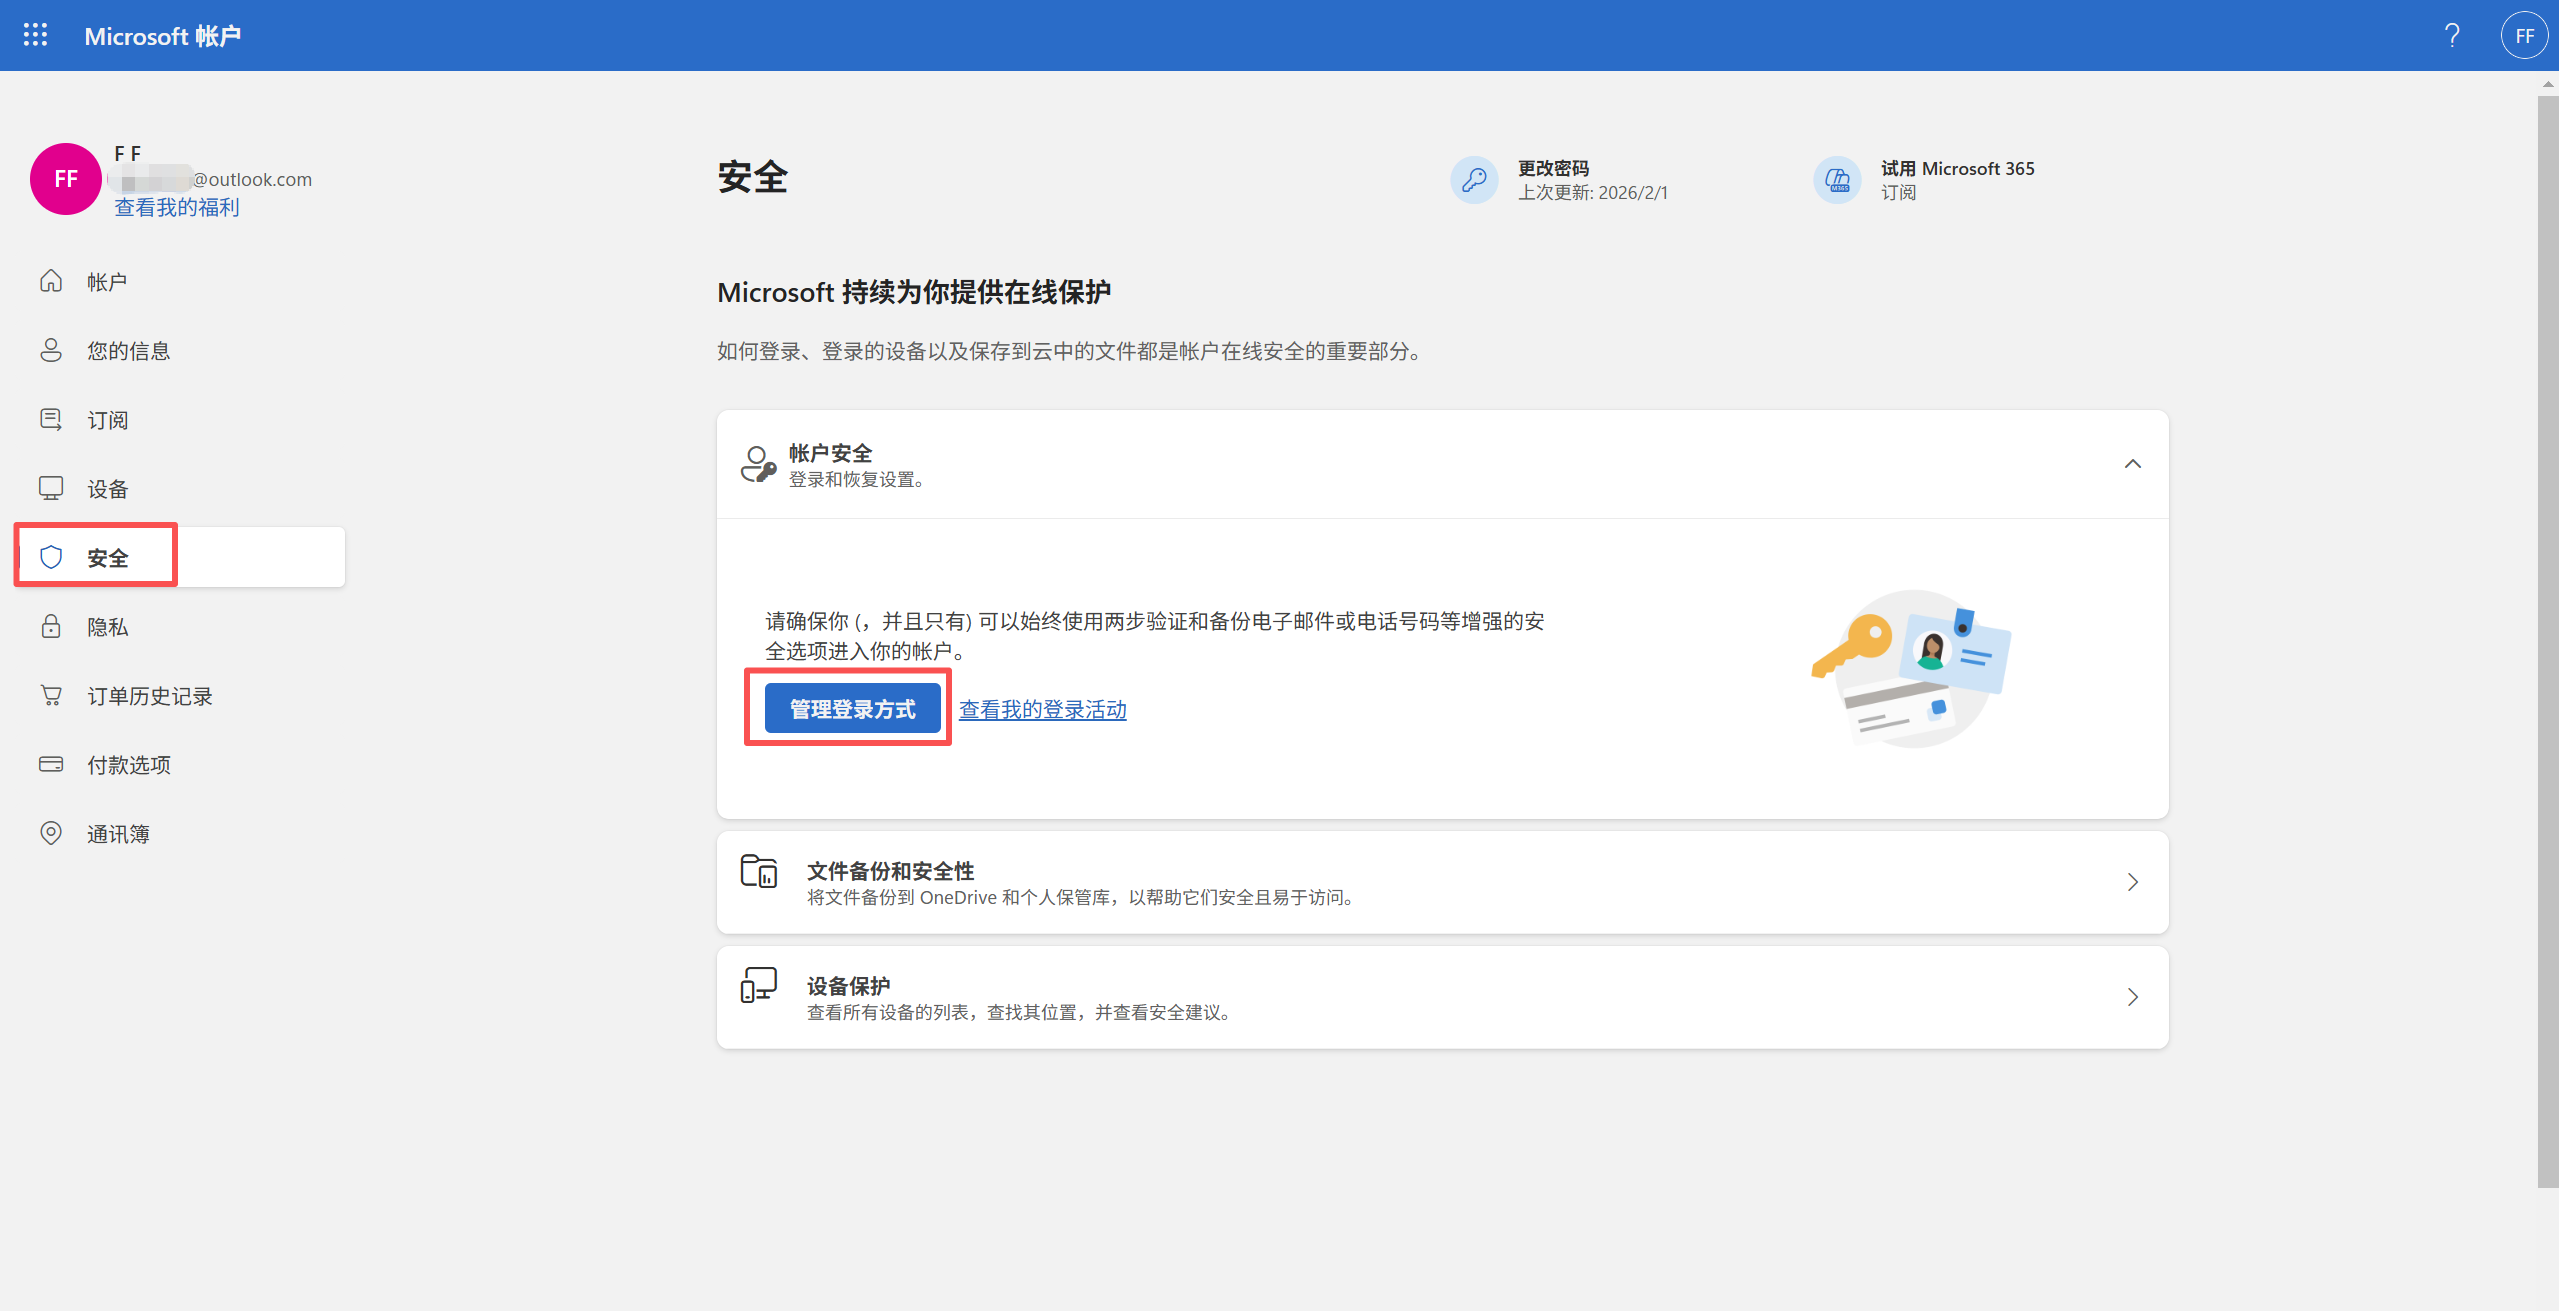Screen dimensions: 2559x1311
Task: Click the 试用 Microsoft 365 subscription icon
Action: point(1837,180)
